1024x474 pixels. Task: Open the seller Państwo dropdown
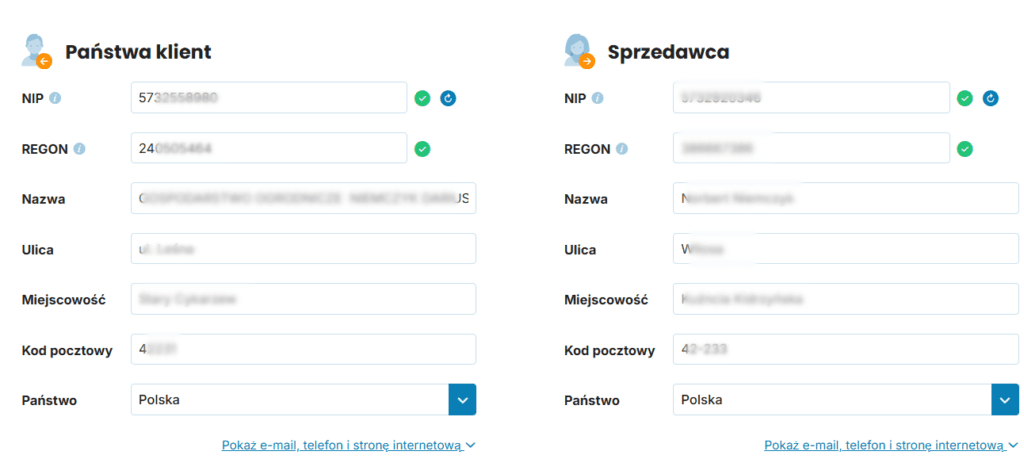pos(1004,400)
